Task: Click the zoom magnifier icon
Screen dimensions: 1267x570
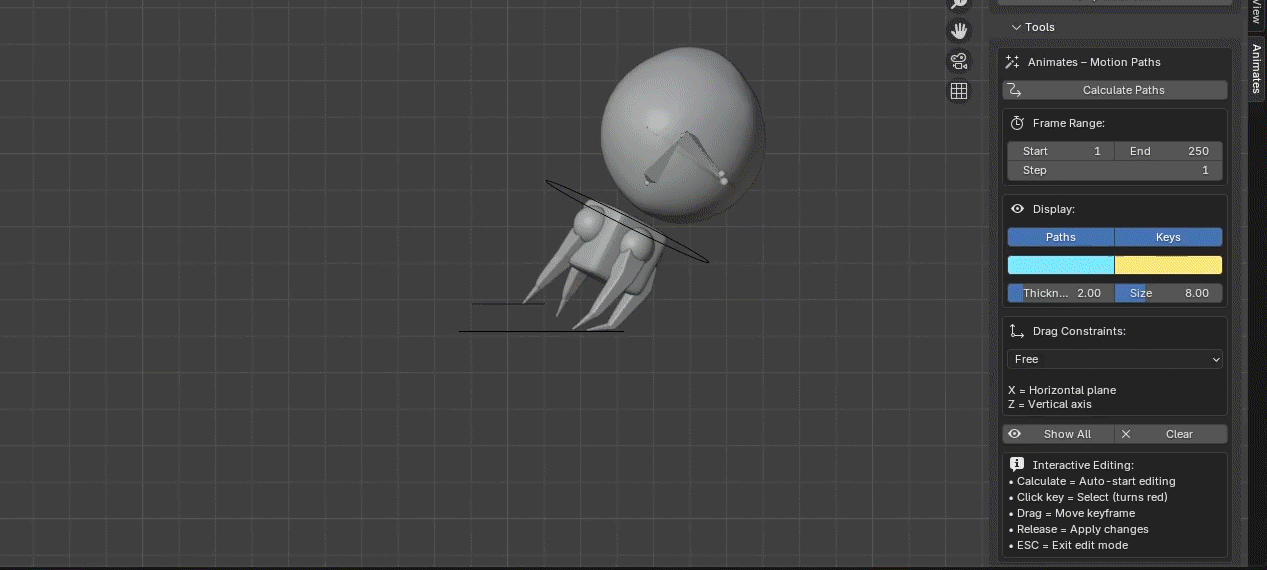Action: pos(959,4)
